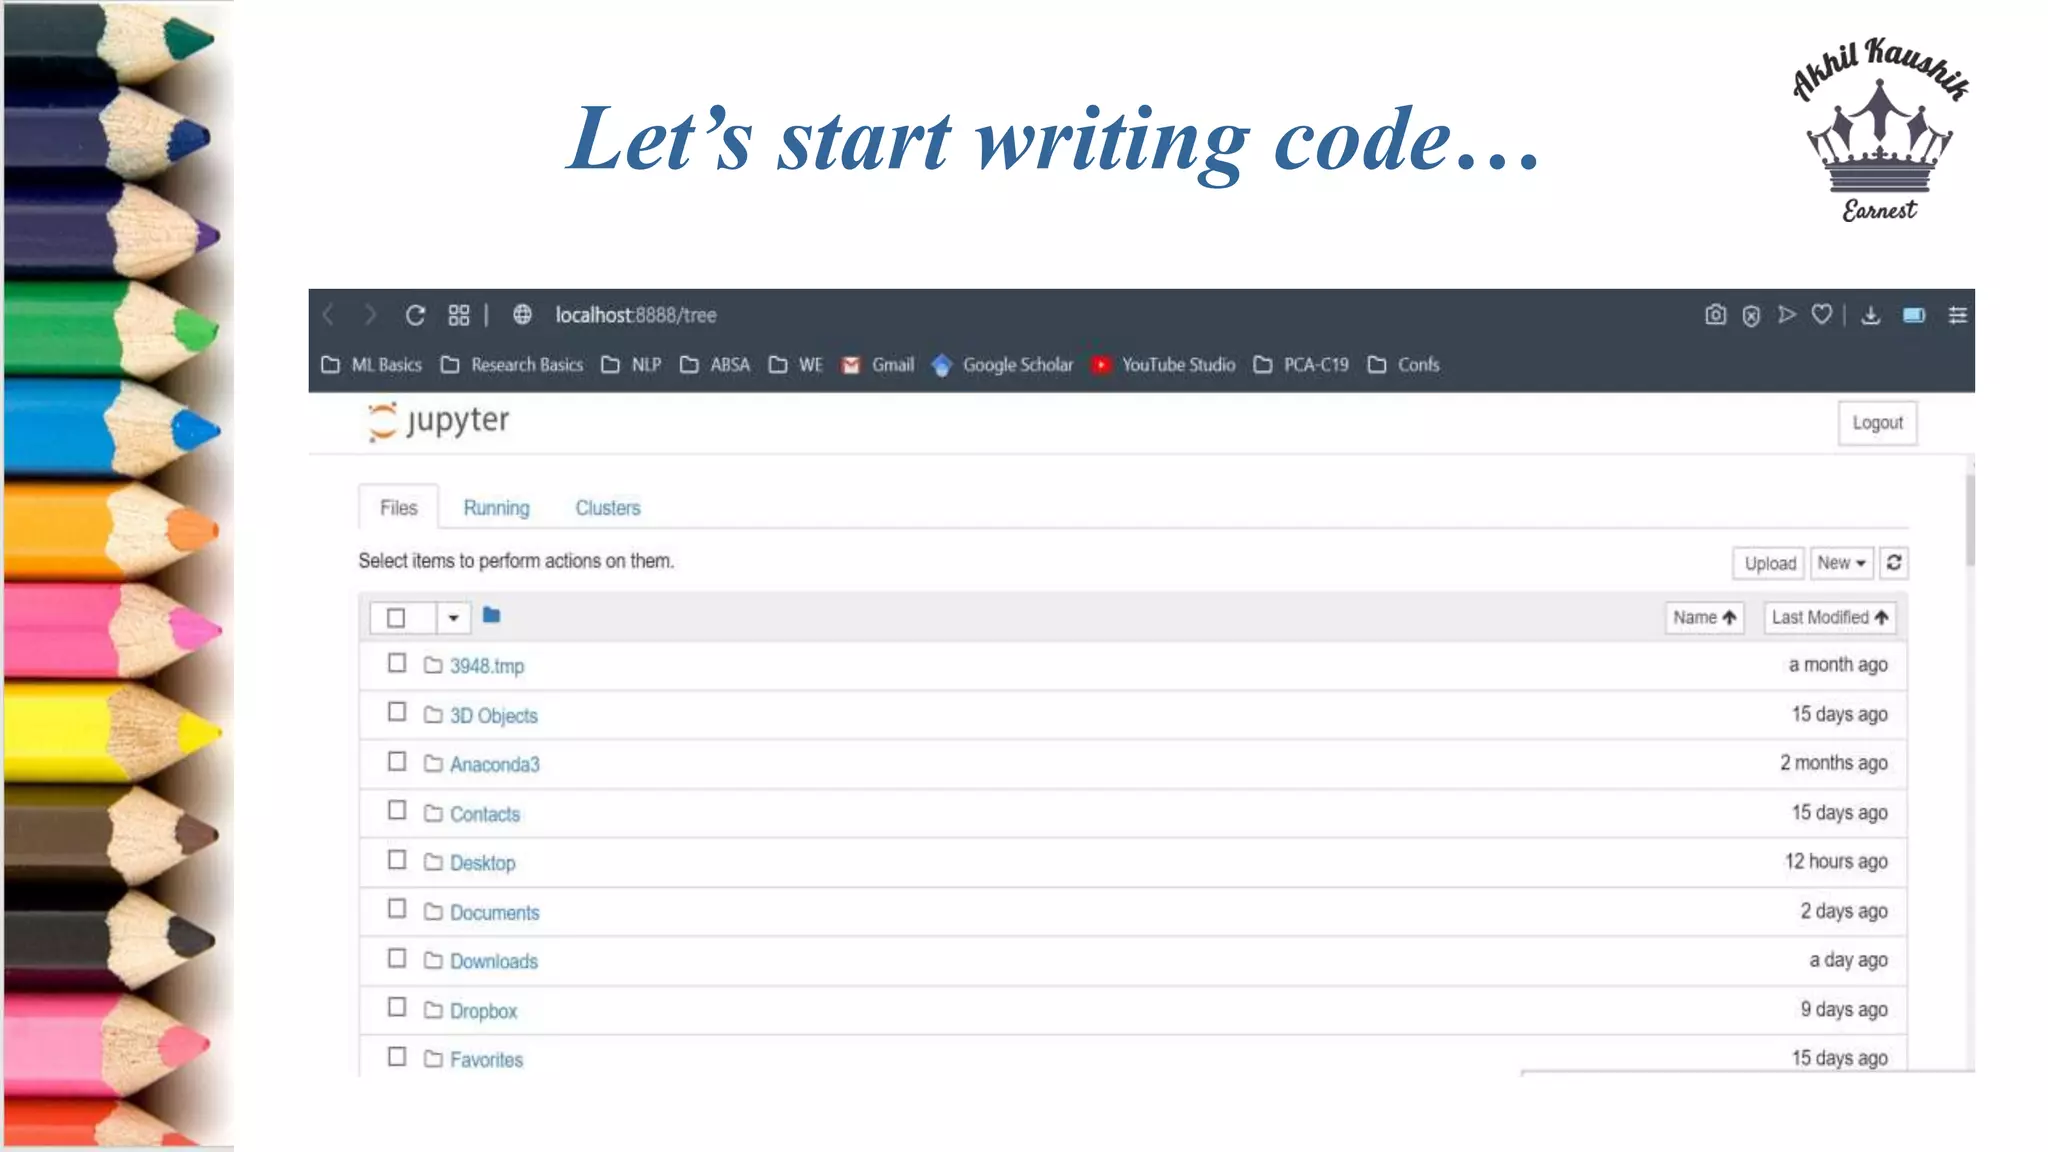This screenshot has width=2048, height=1152.
Task: Click the browser back arrow
Action: [x=329, y=315]
